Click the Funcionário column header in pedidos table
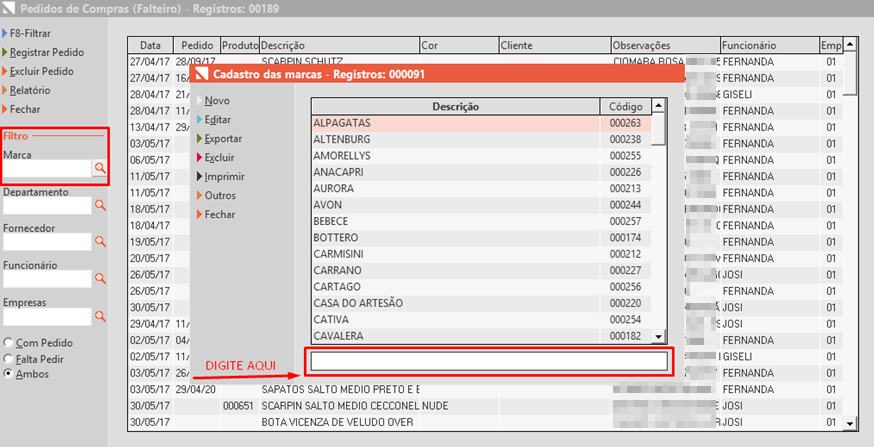Screen dimensions: 874x447 pos(770,45)
